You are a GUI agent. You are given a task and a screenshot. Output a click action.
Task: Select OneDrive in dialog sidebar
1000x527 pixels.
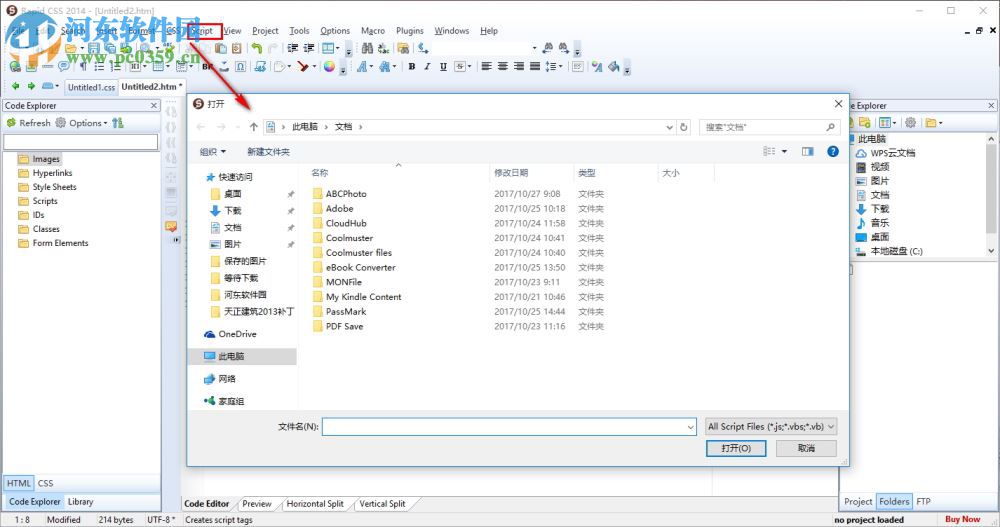(230, 334)
